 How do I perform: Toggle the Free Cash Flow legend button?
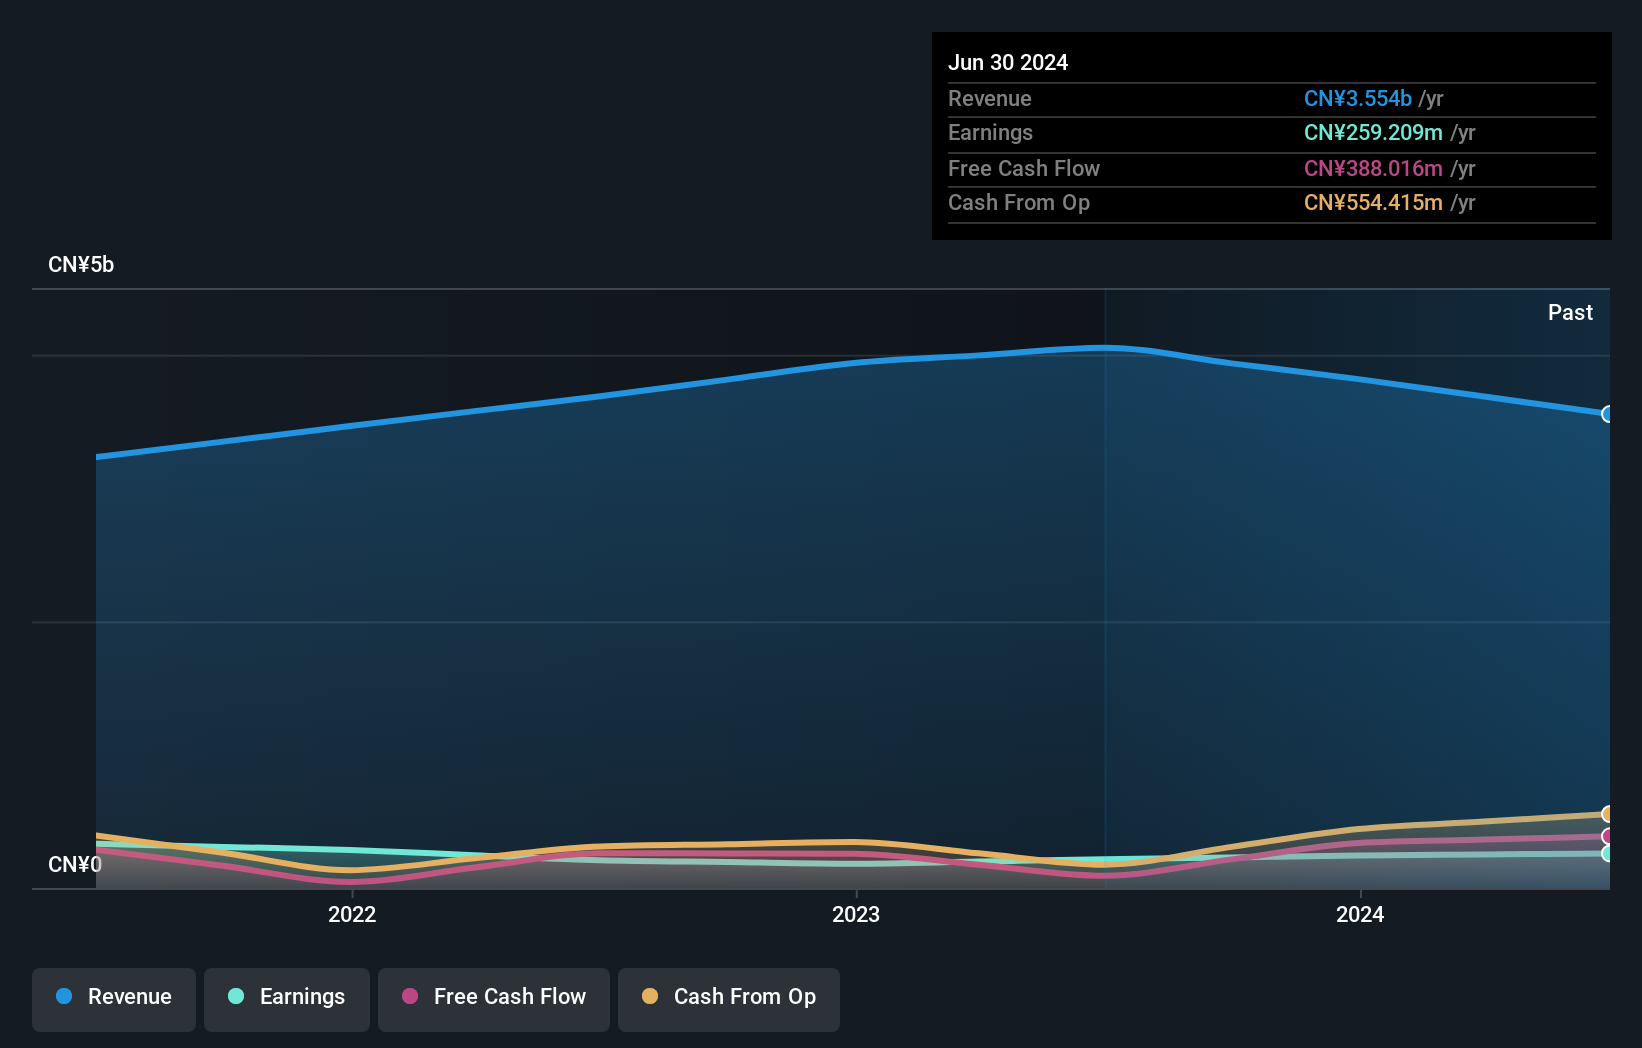coord(494,999)
